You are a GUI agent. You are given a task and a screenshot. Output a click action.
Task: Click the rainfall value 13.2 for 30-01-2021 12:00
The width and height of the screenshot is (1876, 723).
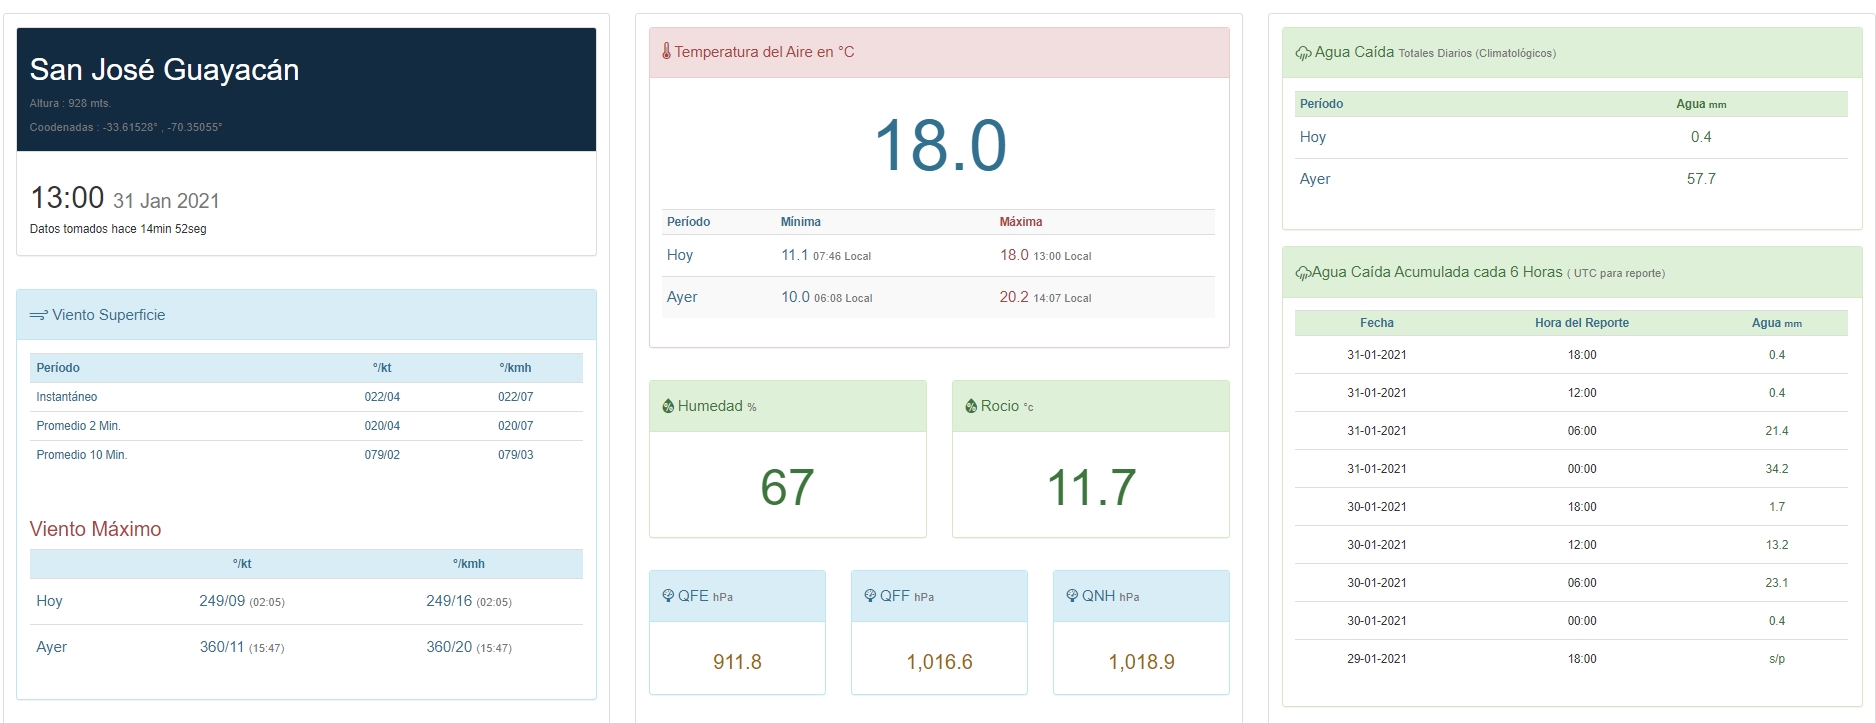click(1777, 545)
